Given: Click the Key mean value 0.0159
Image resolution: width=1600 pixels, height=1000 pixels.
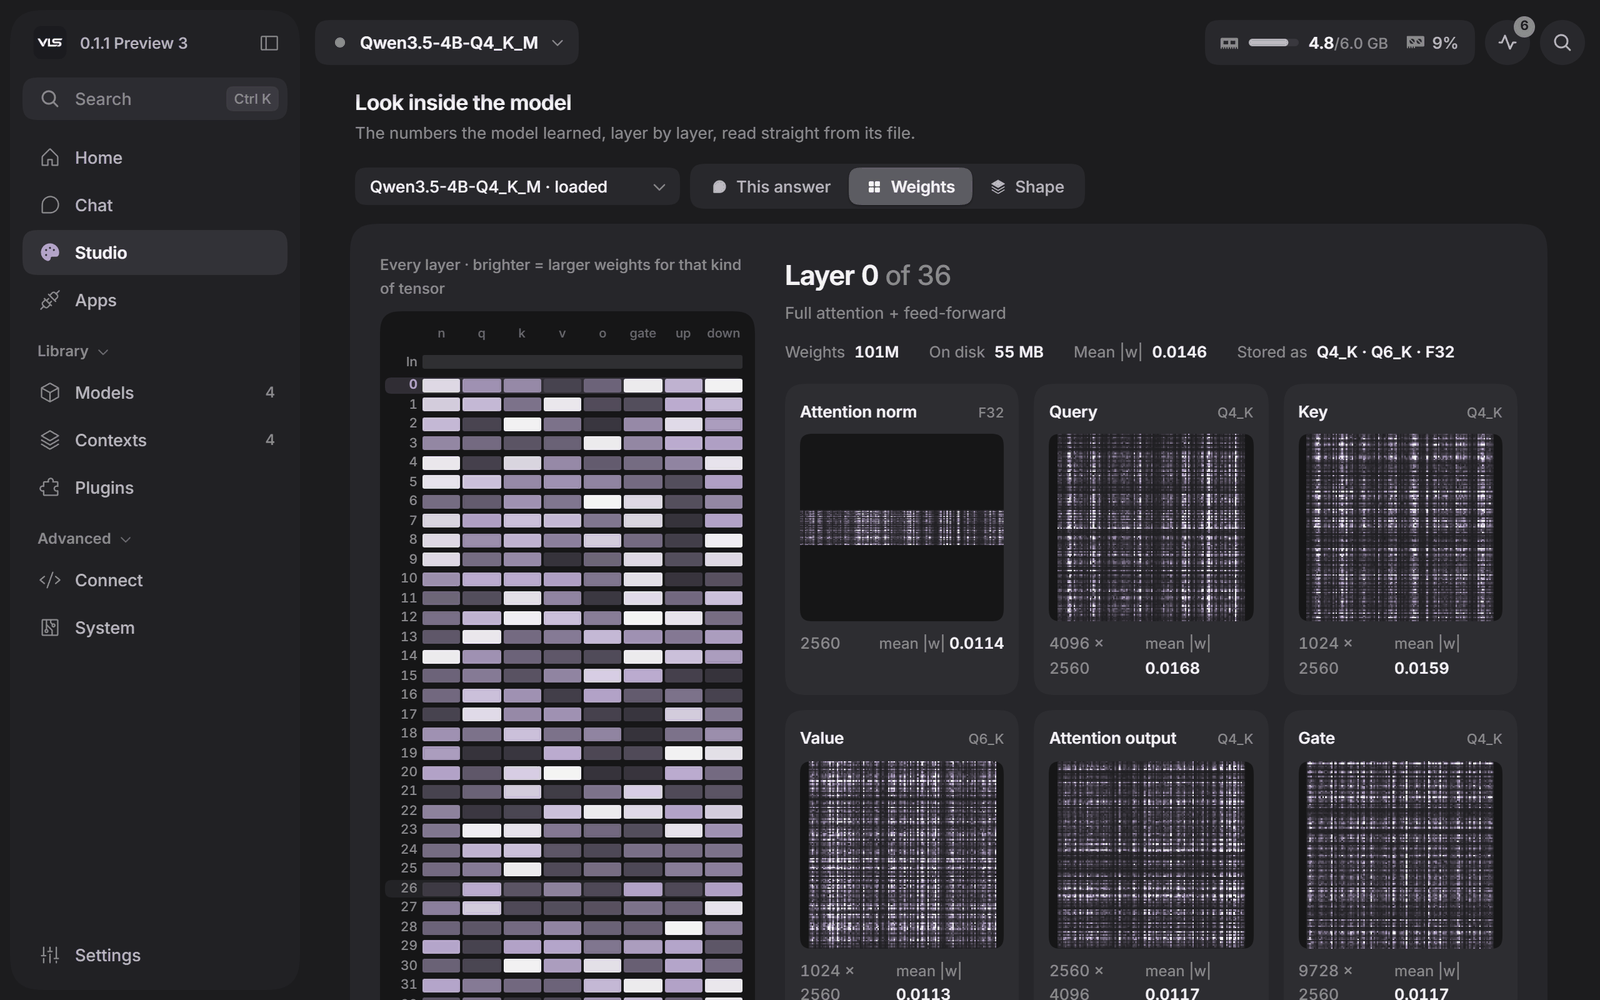Looking at the screenshot, I should 1421,668.
